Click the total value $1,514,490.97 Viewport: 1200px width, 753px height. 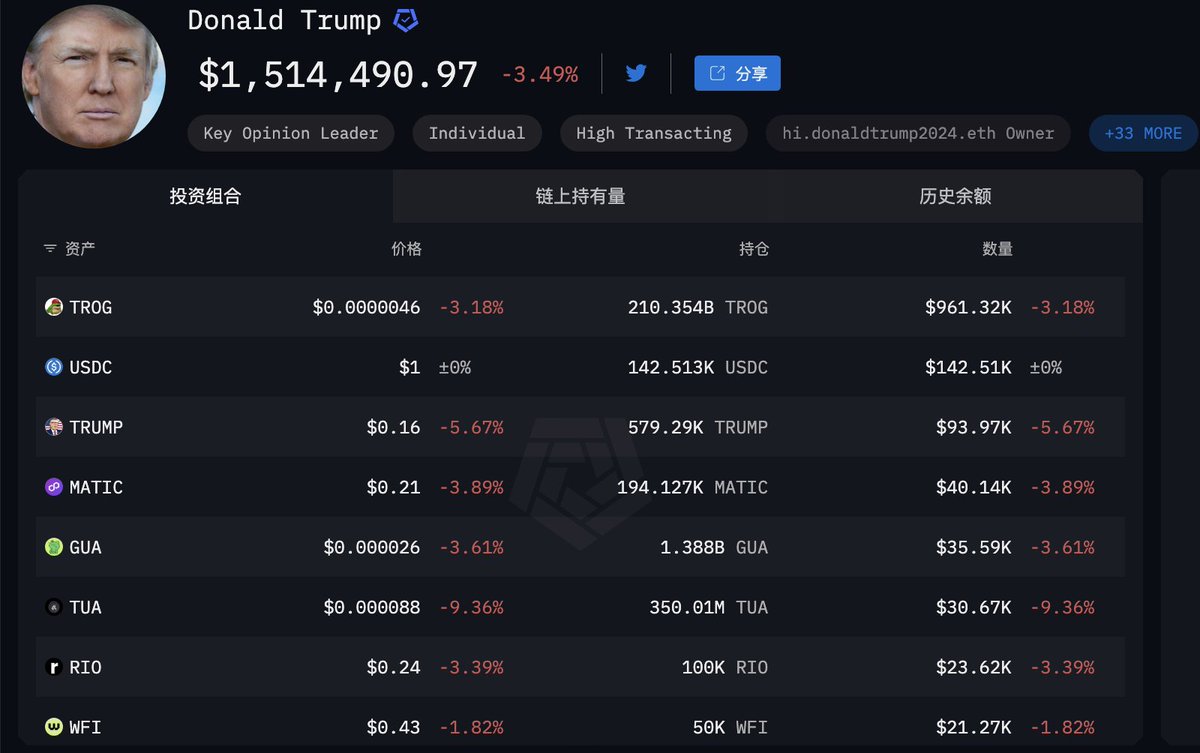(338, 74)
